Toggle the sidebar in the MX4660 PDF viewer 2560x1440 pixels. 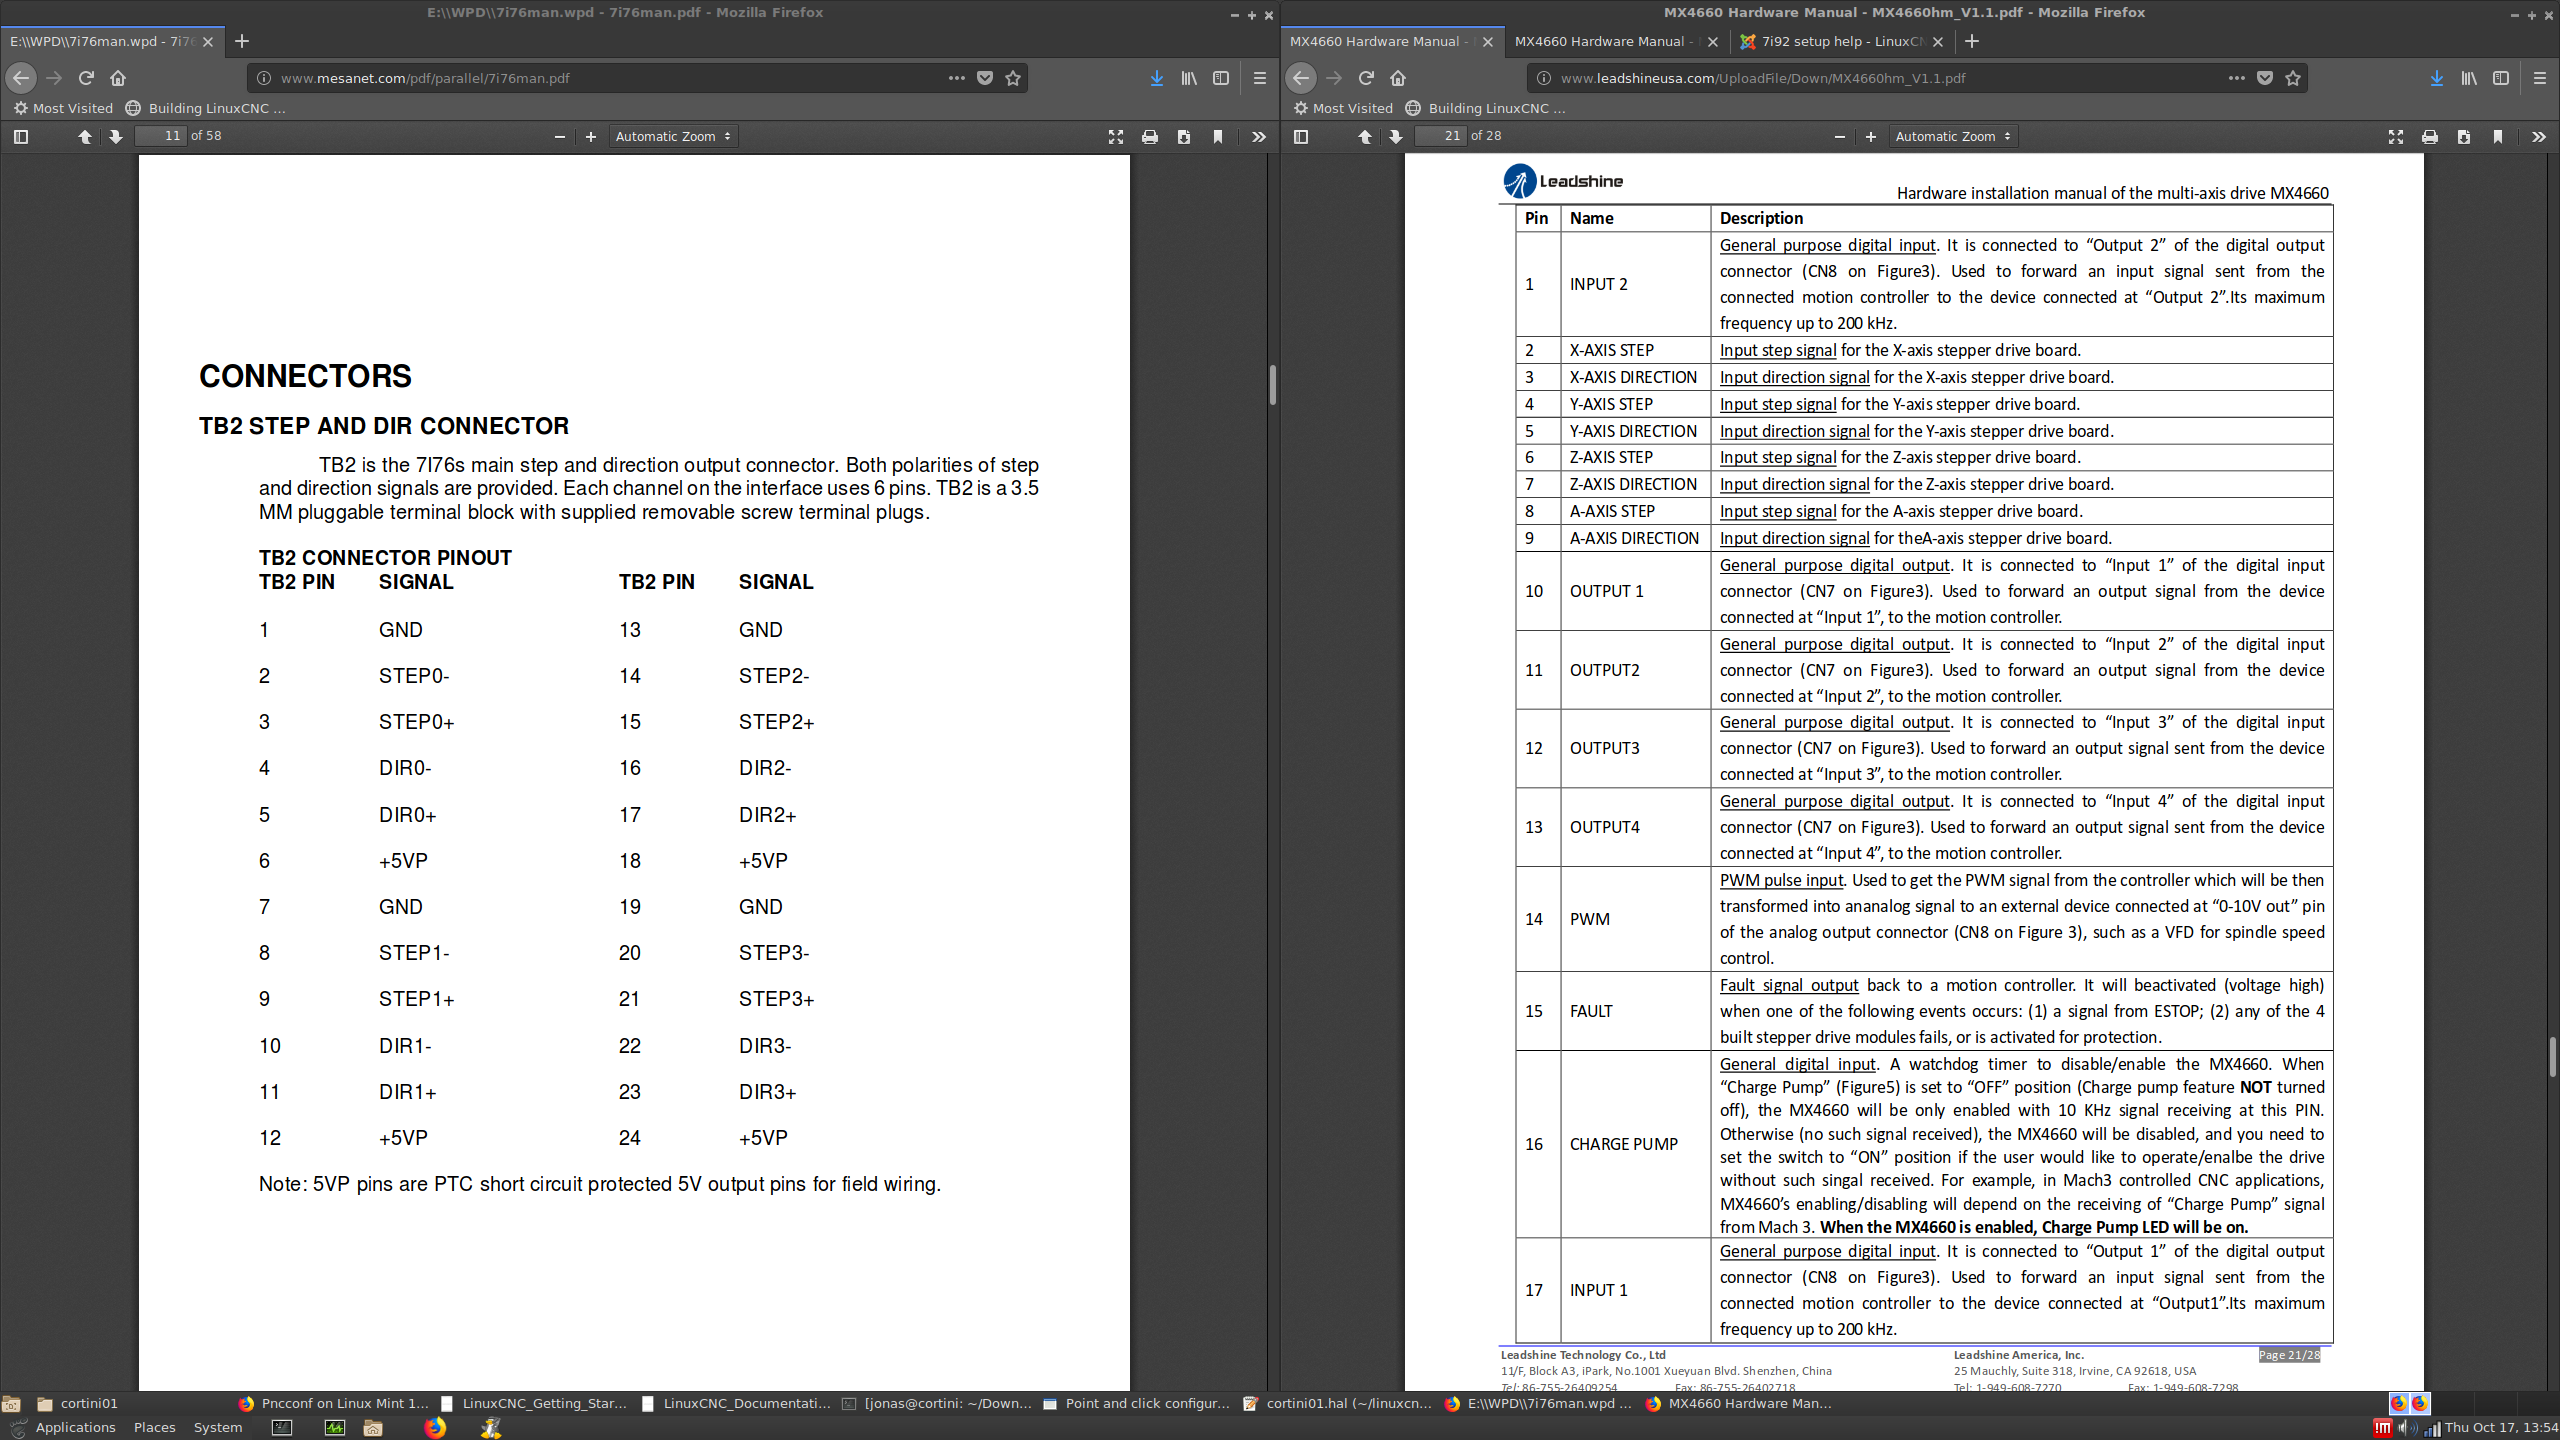[x=1301, y=136]
